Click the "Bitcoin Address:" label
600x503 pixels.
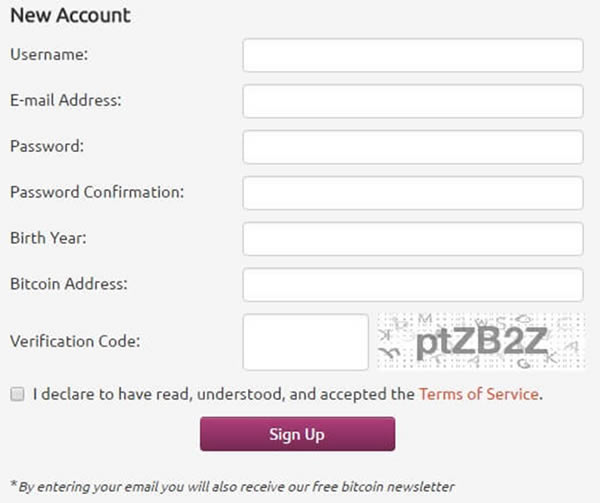point(66,284)
